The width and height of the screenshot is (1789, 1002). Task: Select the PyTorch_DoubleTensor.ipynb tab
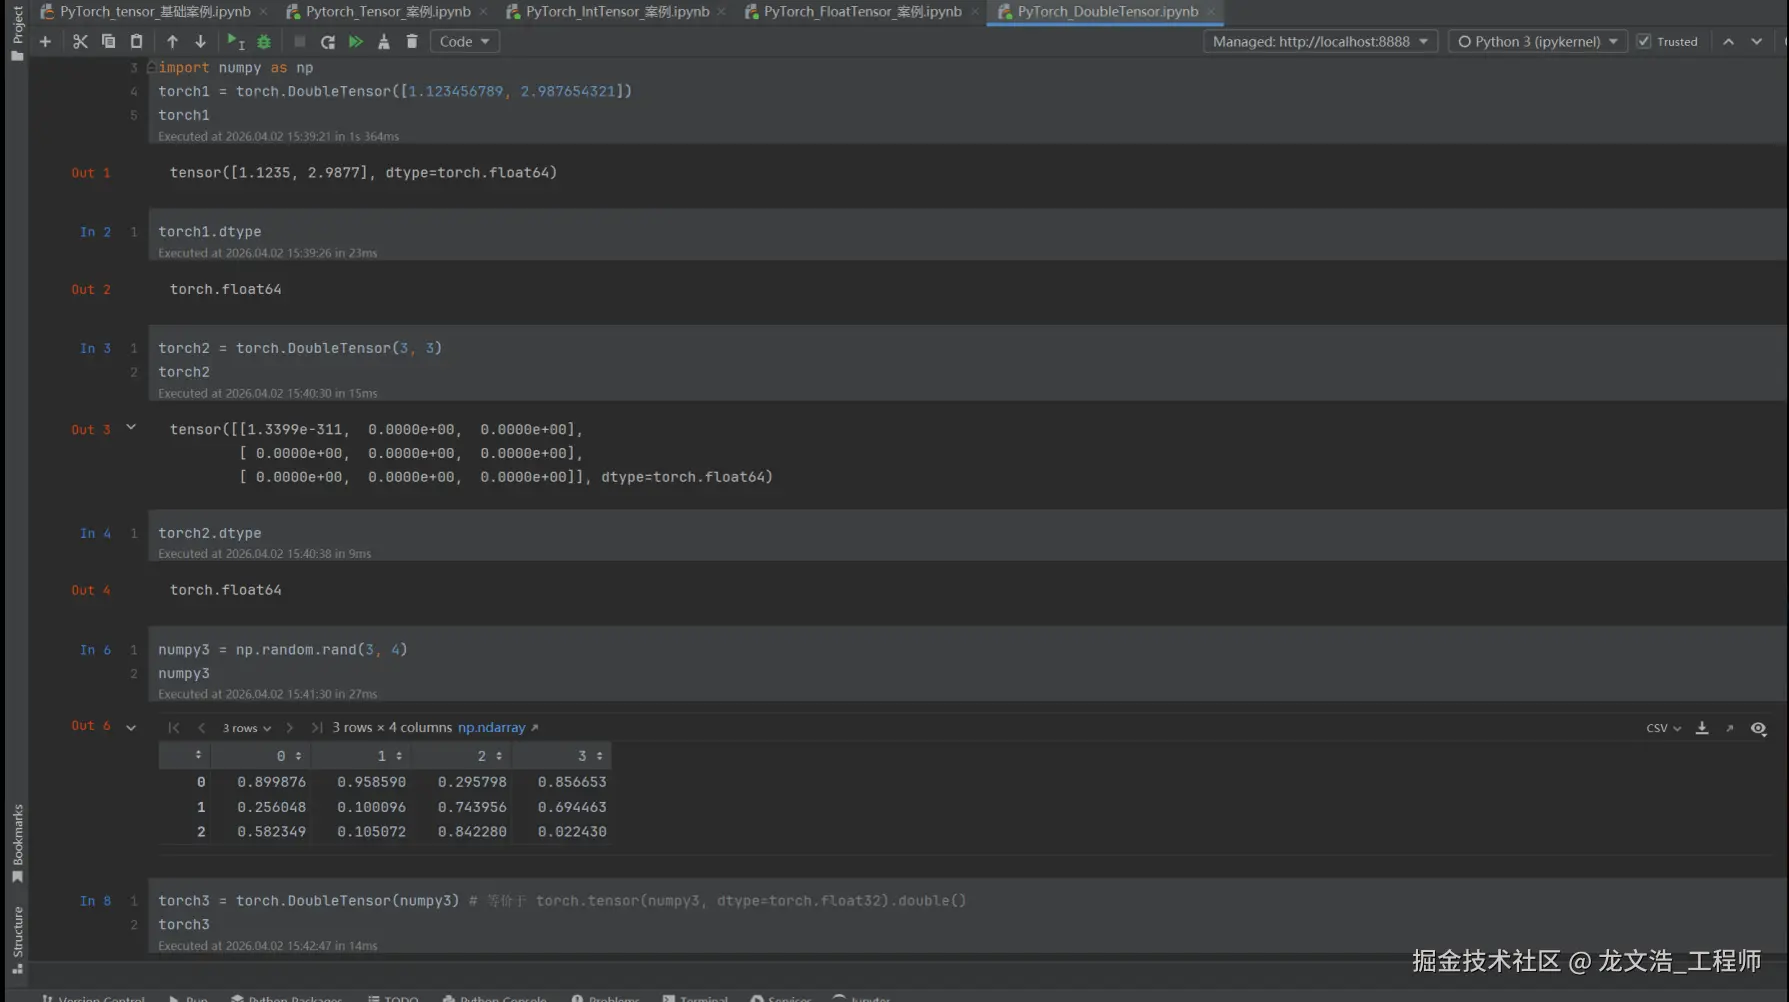point(1107,11)
